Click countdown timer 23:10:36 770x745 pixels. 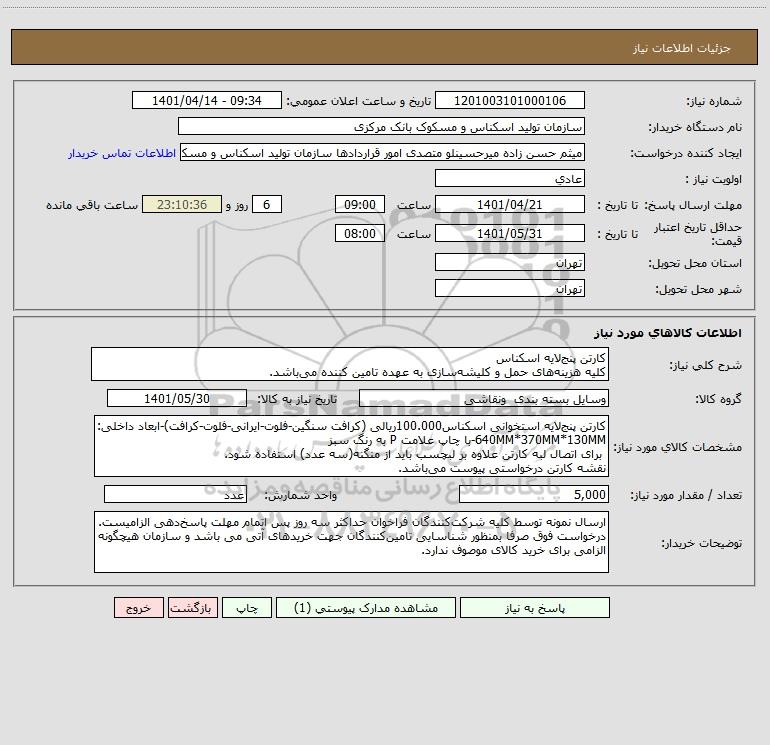182,205
